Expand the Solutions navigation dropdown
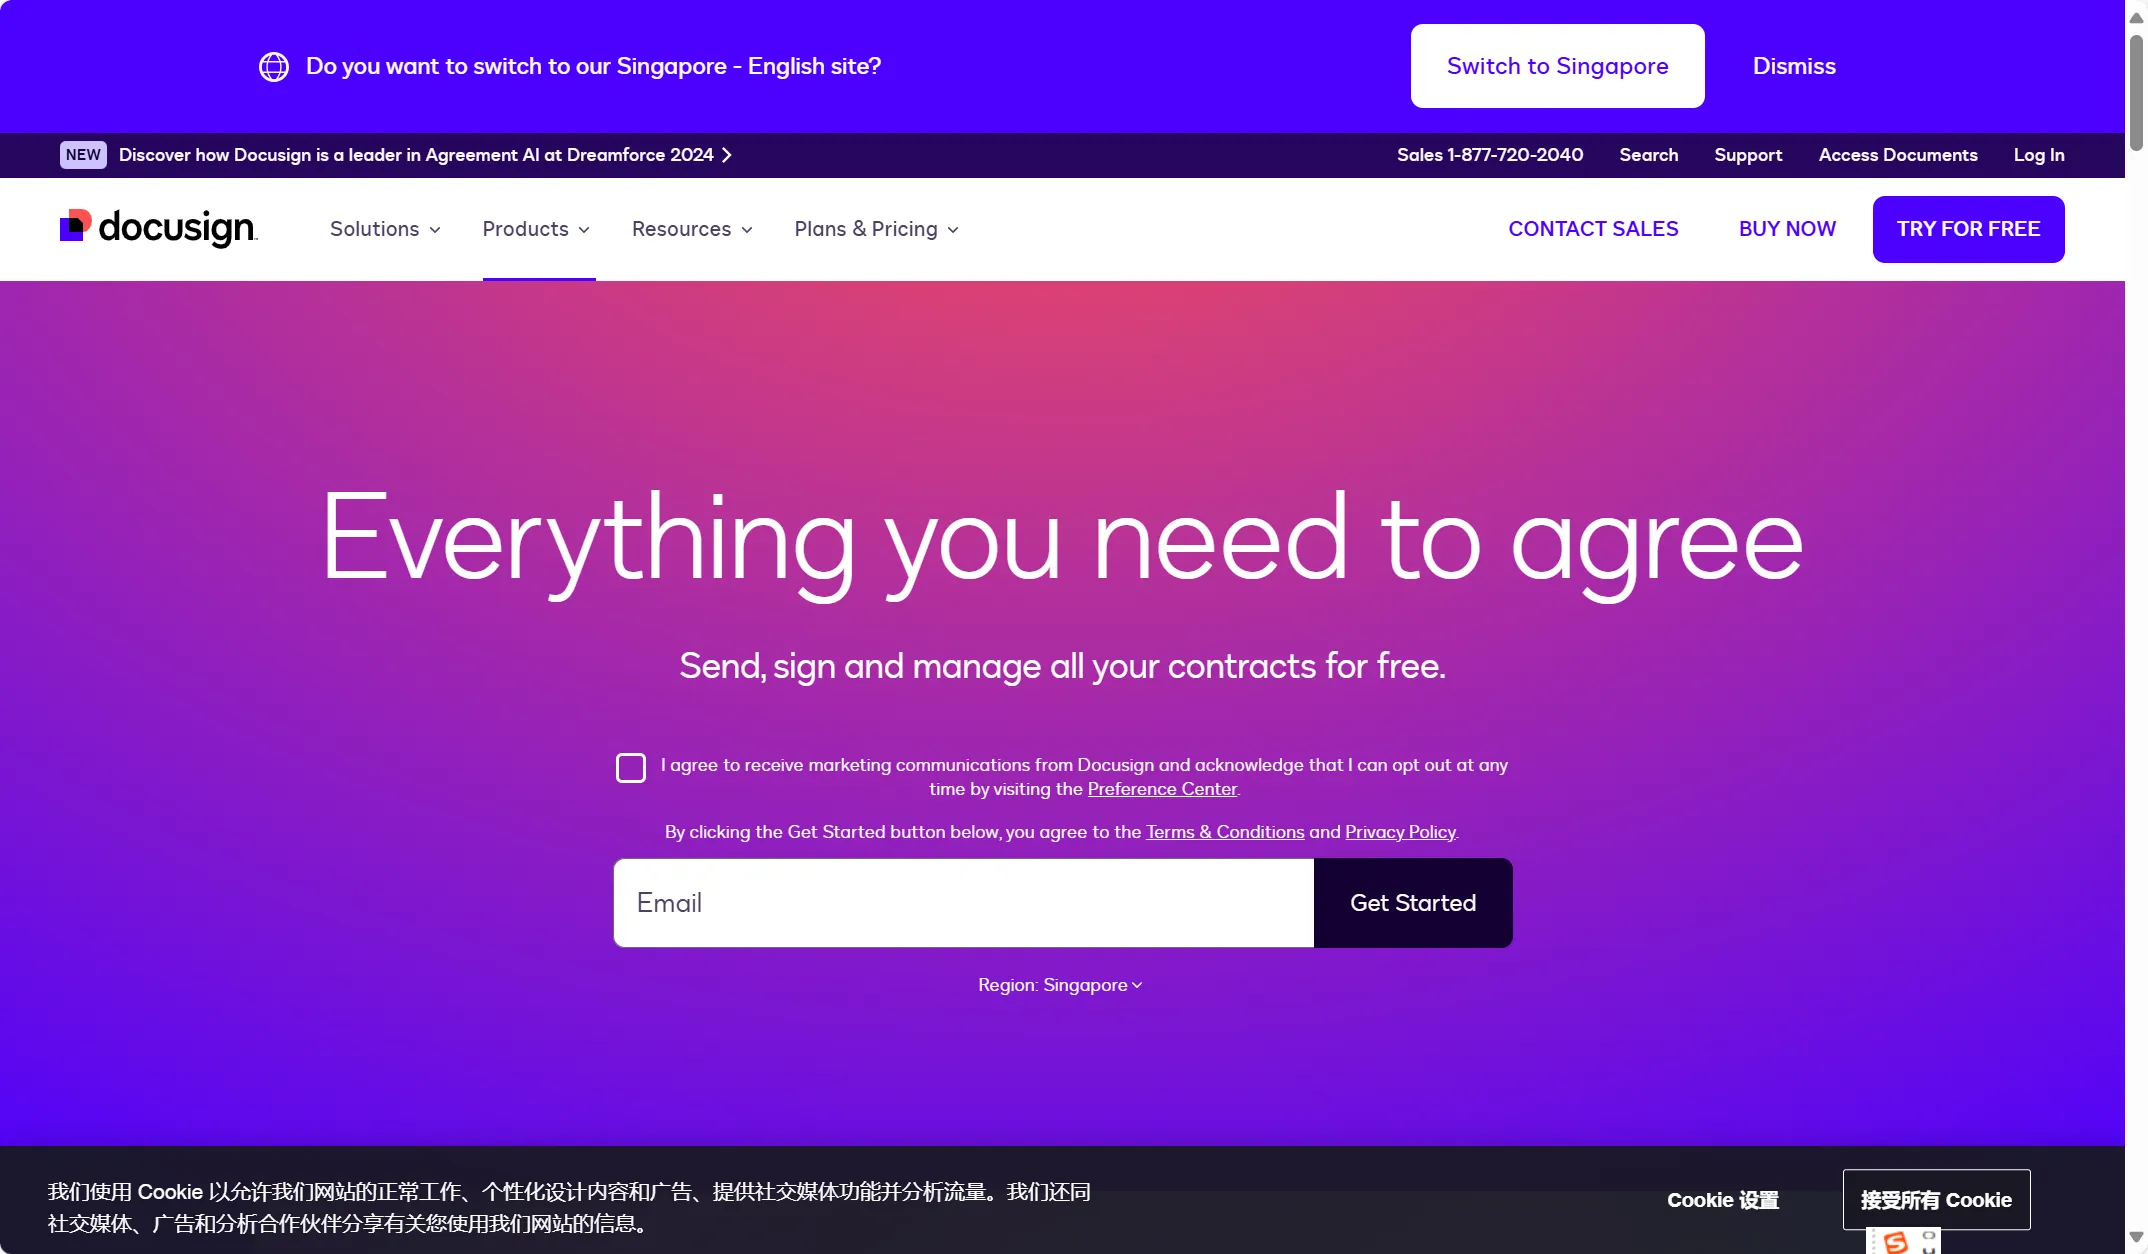The width and height of the screenshot is (2148, 1254). click(x=384, y=228)
